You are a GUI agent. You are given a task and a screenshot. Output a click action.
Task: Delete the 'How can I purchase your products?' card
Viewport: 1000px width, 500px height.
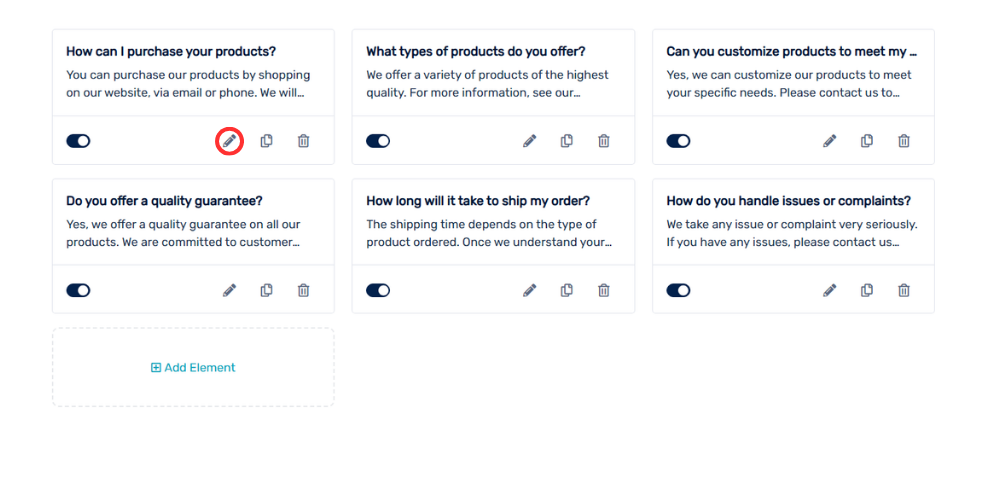304,141
